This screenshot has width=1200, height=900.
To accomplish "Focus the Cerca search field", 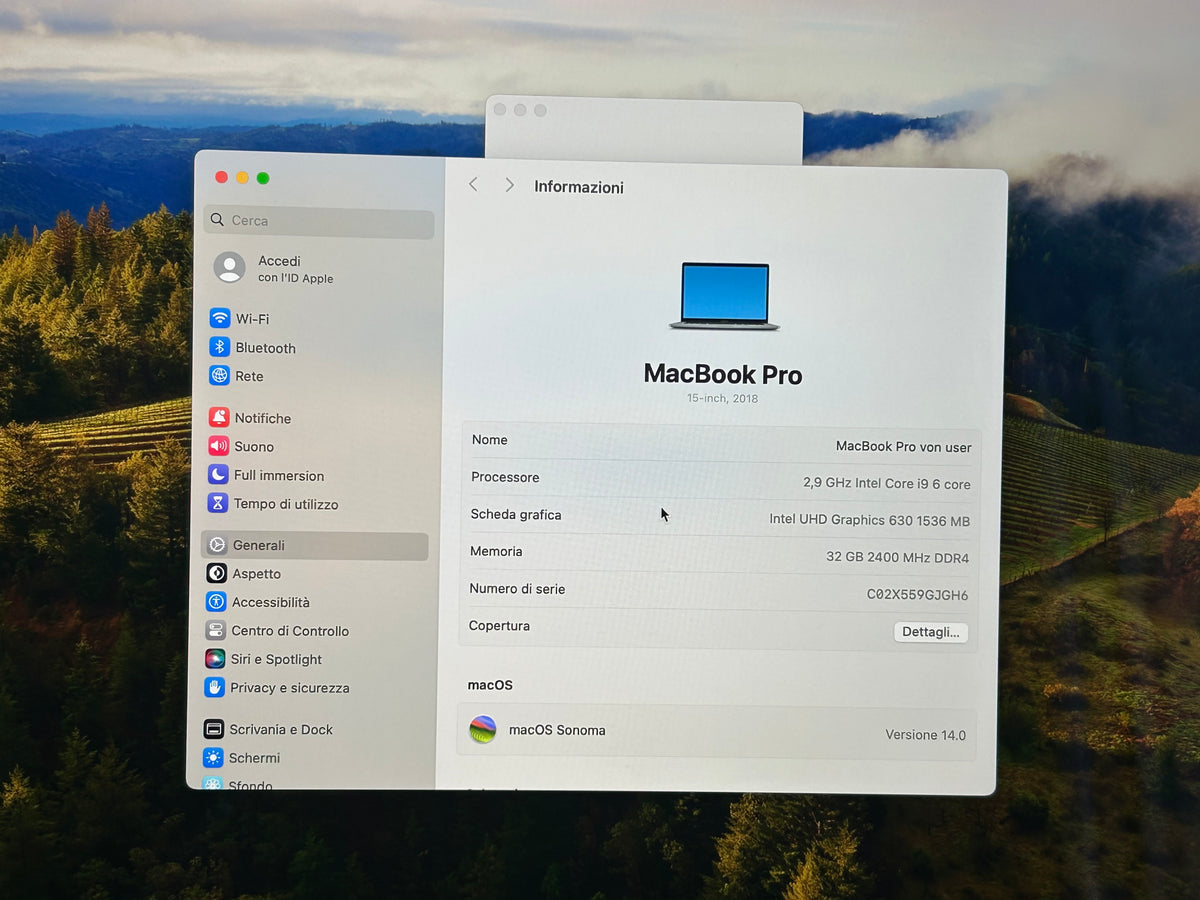I will pyautogui.click(x=319, y=221).
